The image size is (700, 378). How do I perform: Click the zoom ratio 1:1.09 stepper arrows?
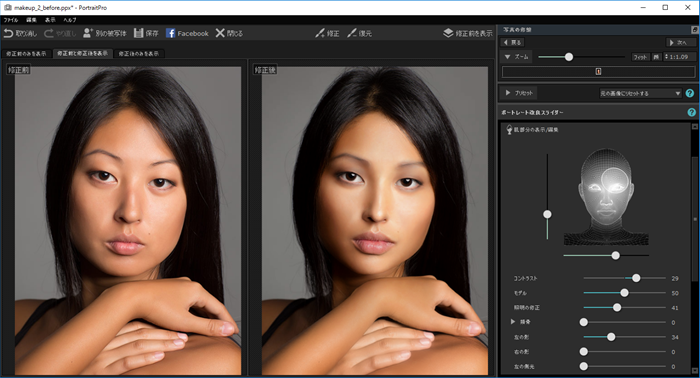[x=667, y=57]
